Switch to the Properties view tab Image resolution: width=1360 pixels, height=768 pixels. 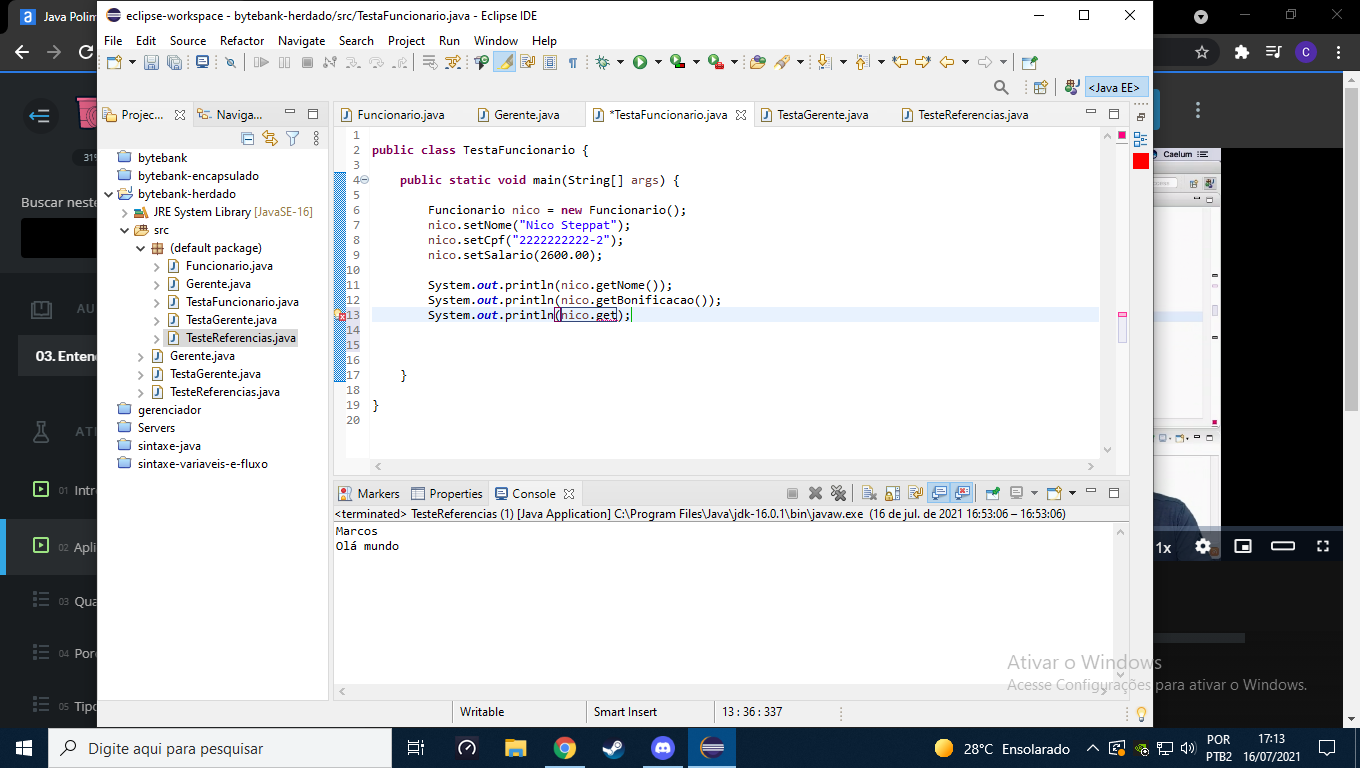pyautogui.click(x=447, y=494)
